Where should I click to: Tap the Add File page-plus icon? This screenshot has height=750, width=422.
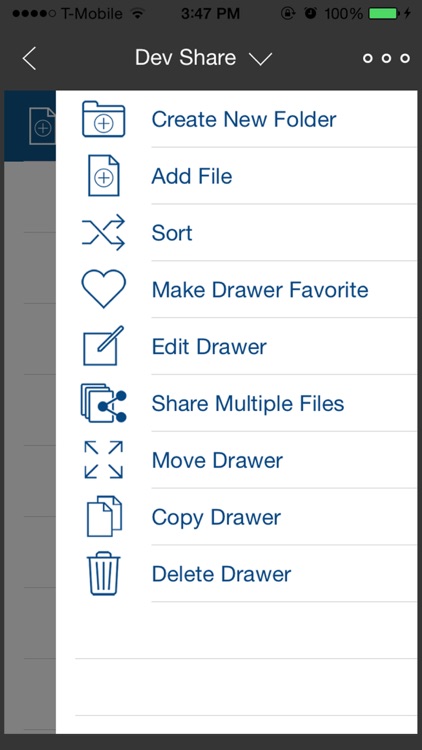coord(103,176)
